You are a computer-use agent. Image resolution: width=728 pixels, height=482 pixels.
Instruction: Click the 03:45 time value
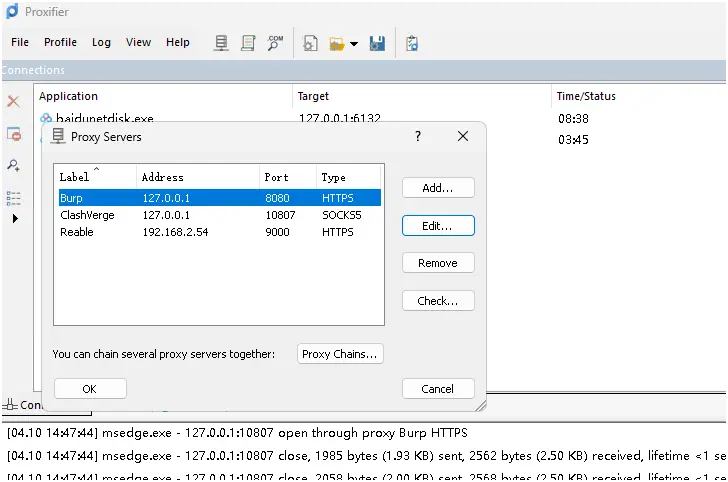tap(573, 140)
